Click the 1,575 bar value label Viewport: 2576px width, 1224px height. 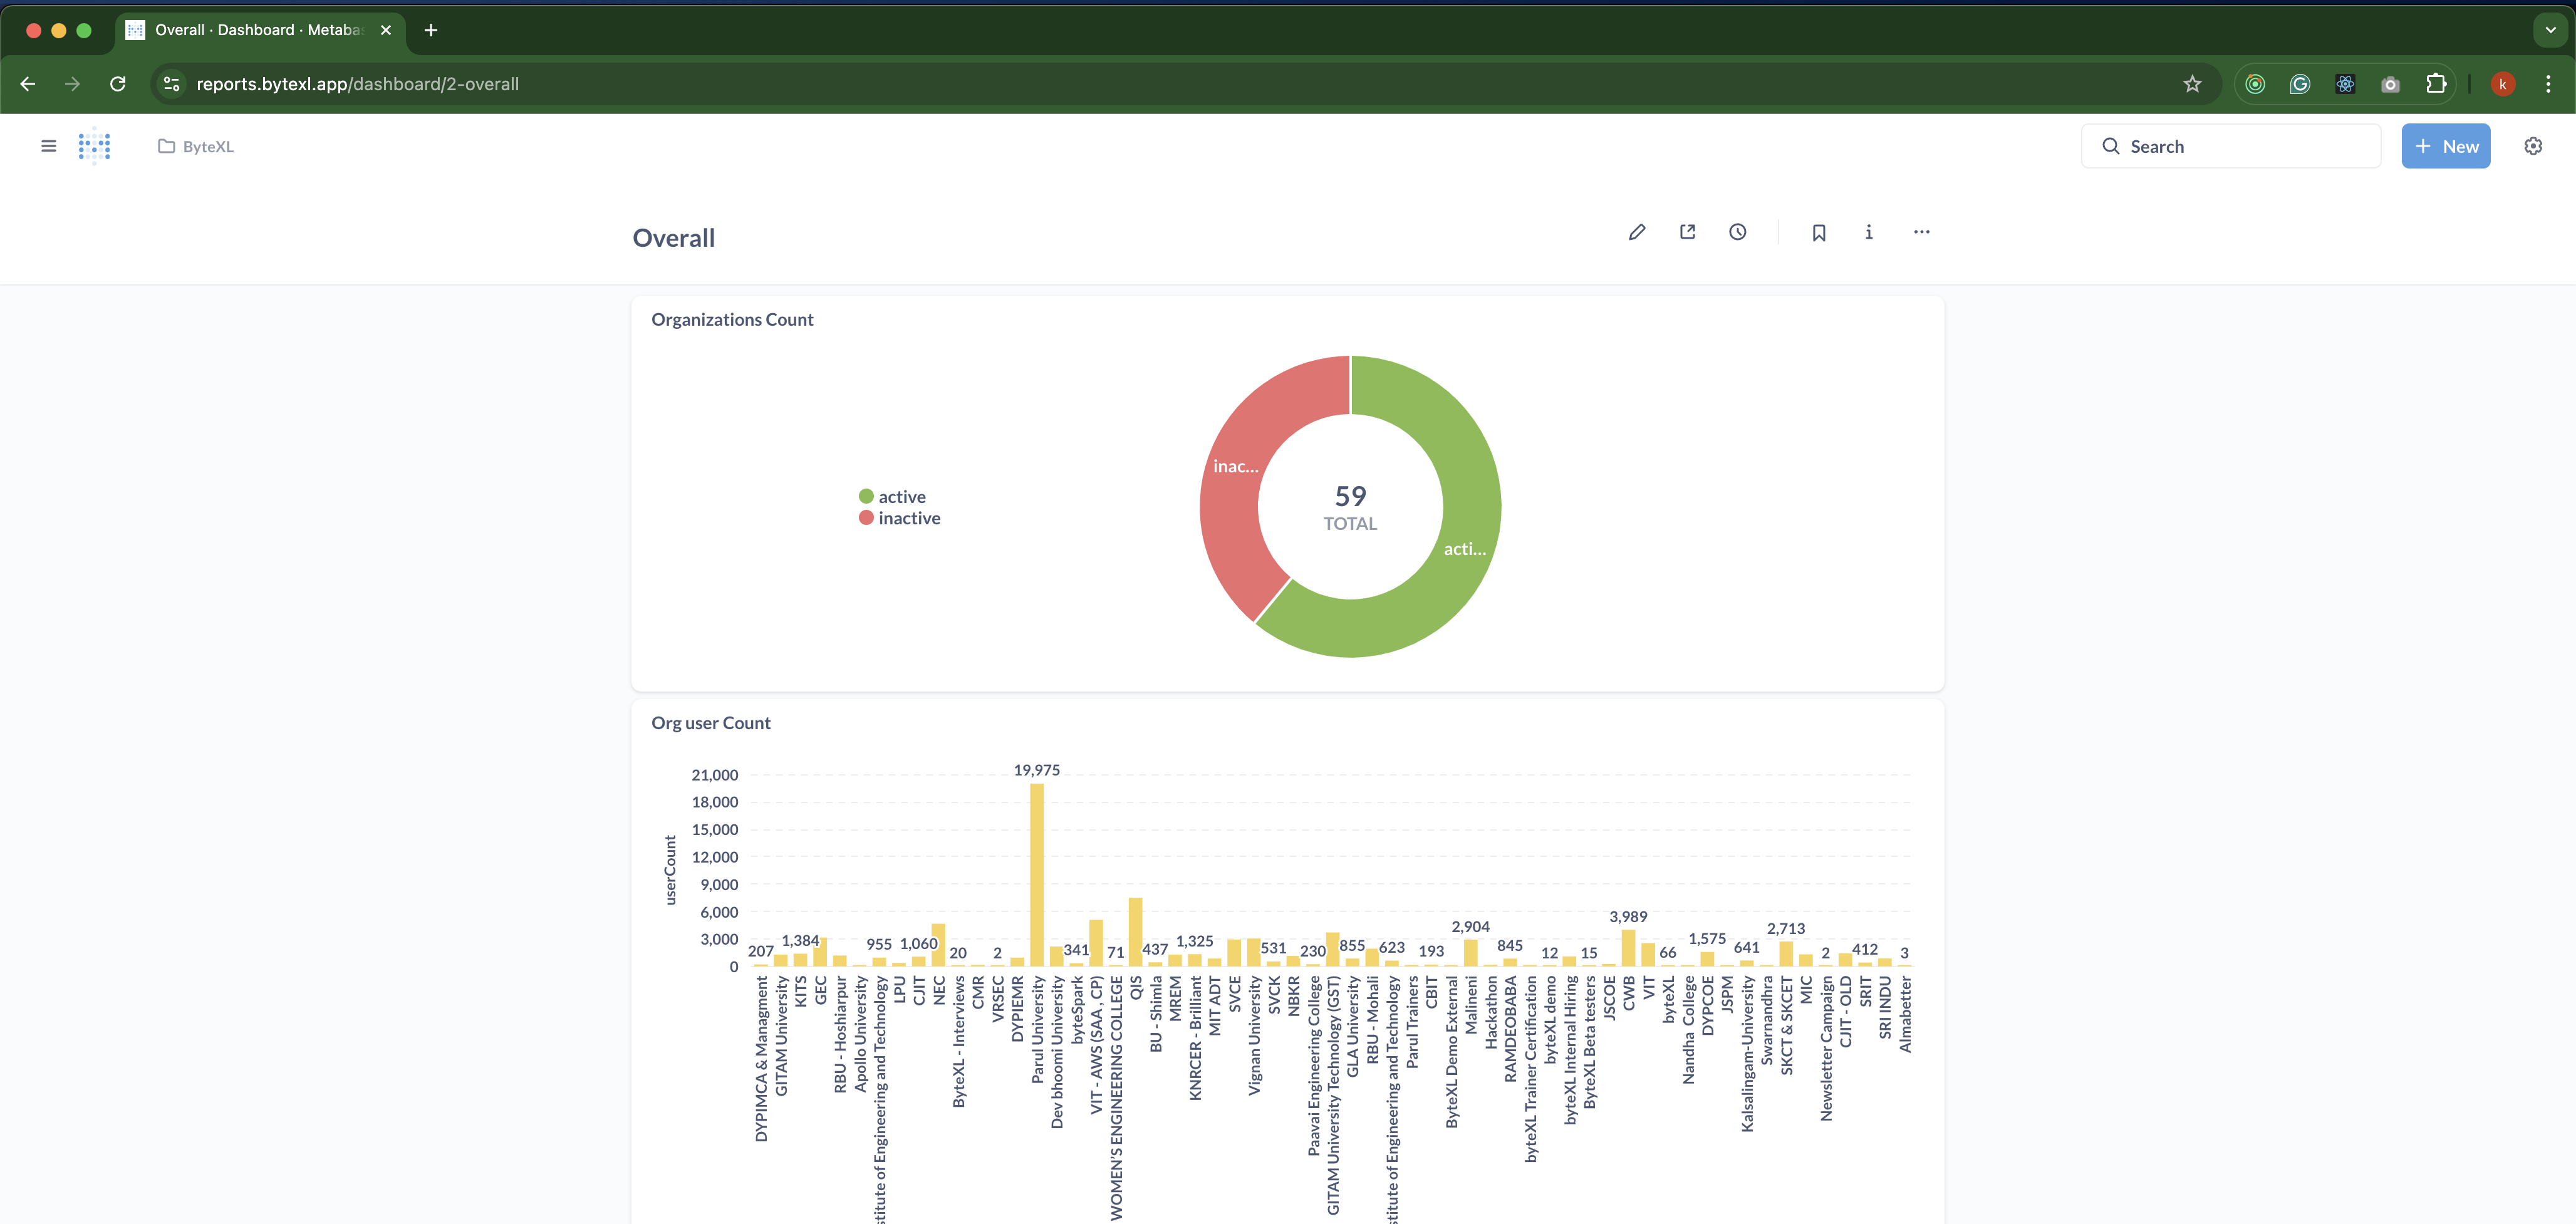tap(1707, 939)
